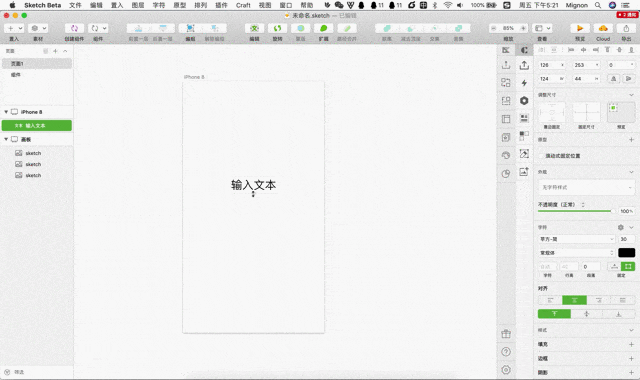640x380 pixels.
Task: Click the flip horizontal icon in inspector
Action: 613,79
